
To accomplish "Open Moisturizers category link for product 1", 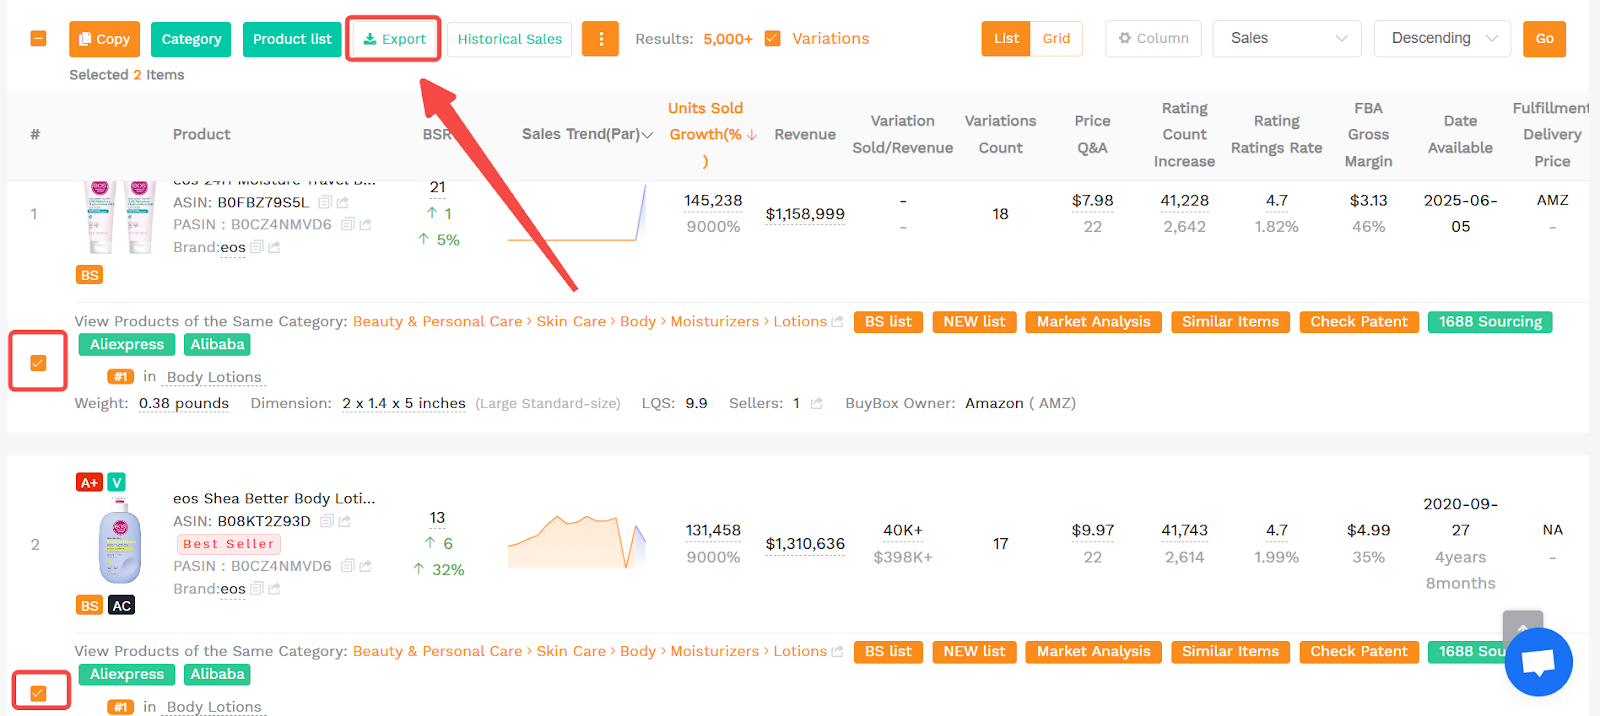I will 714,321.
